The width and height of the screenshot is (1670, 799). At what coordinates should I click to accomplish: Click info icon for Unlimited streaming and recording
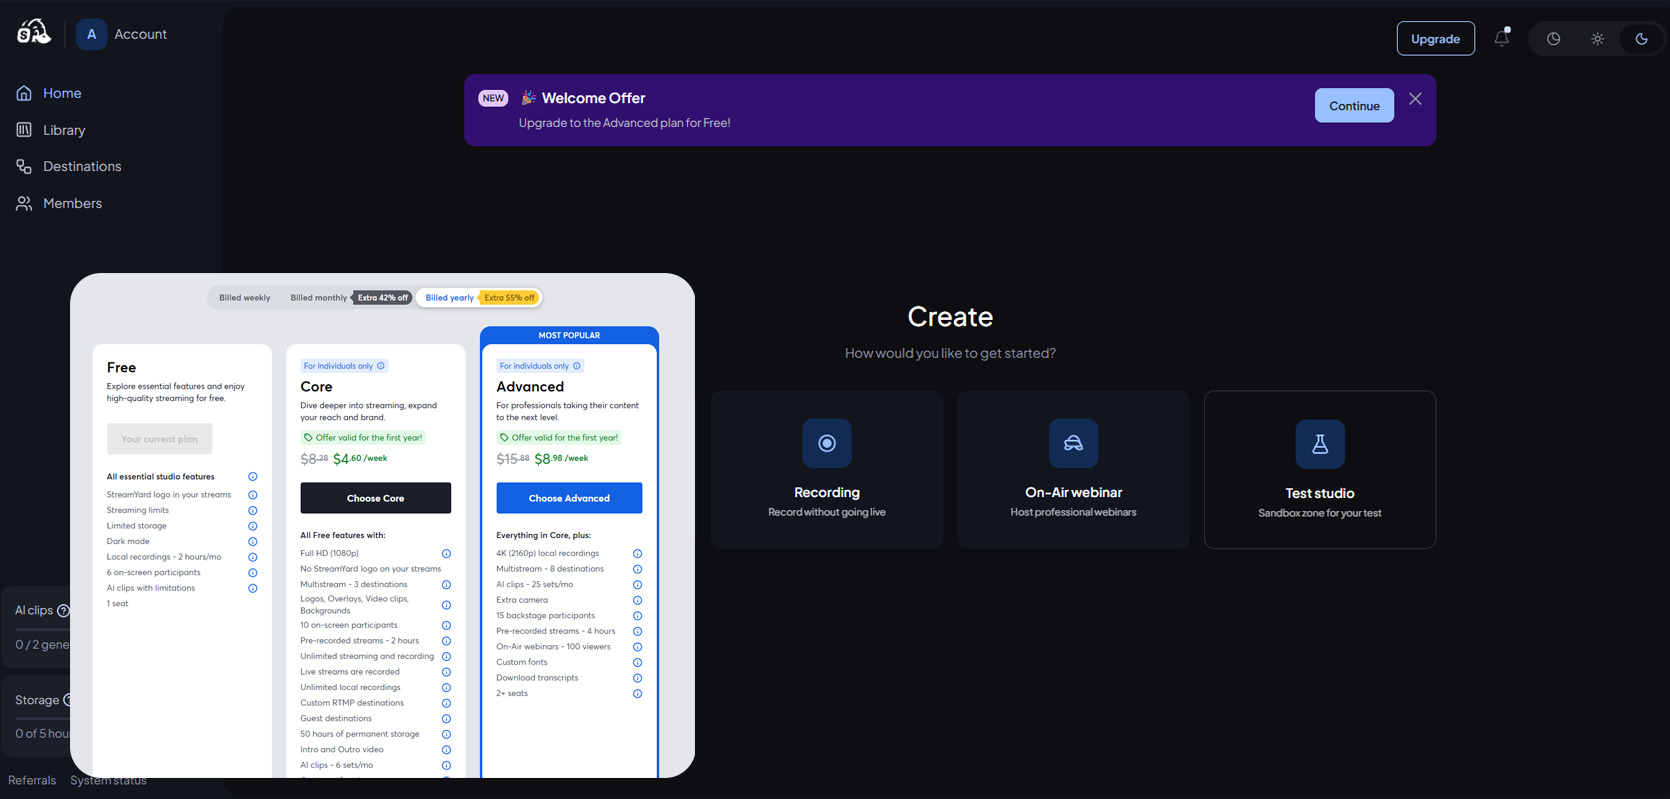click(x=447, y=657)
